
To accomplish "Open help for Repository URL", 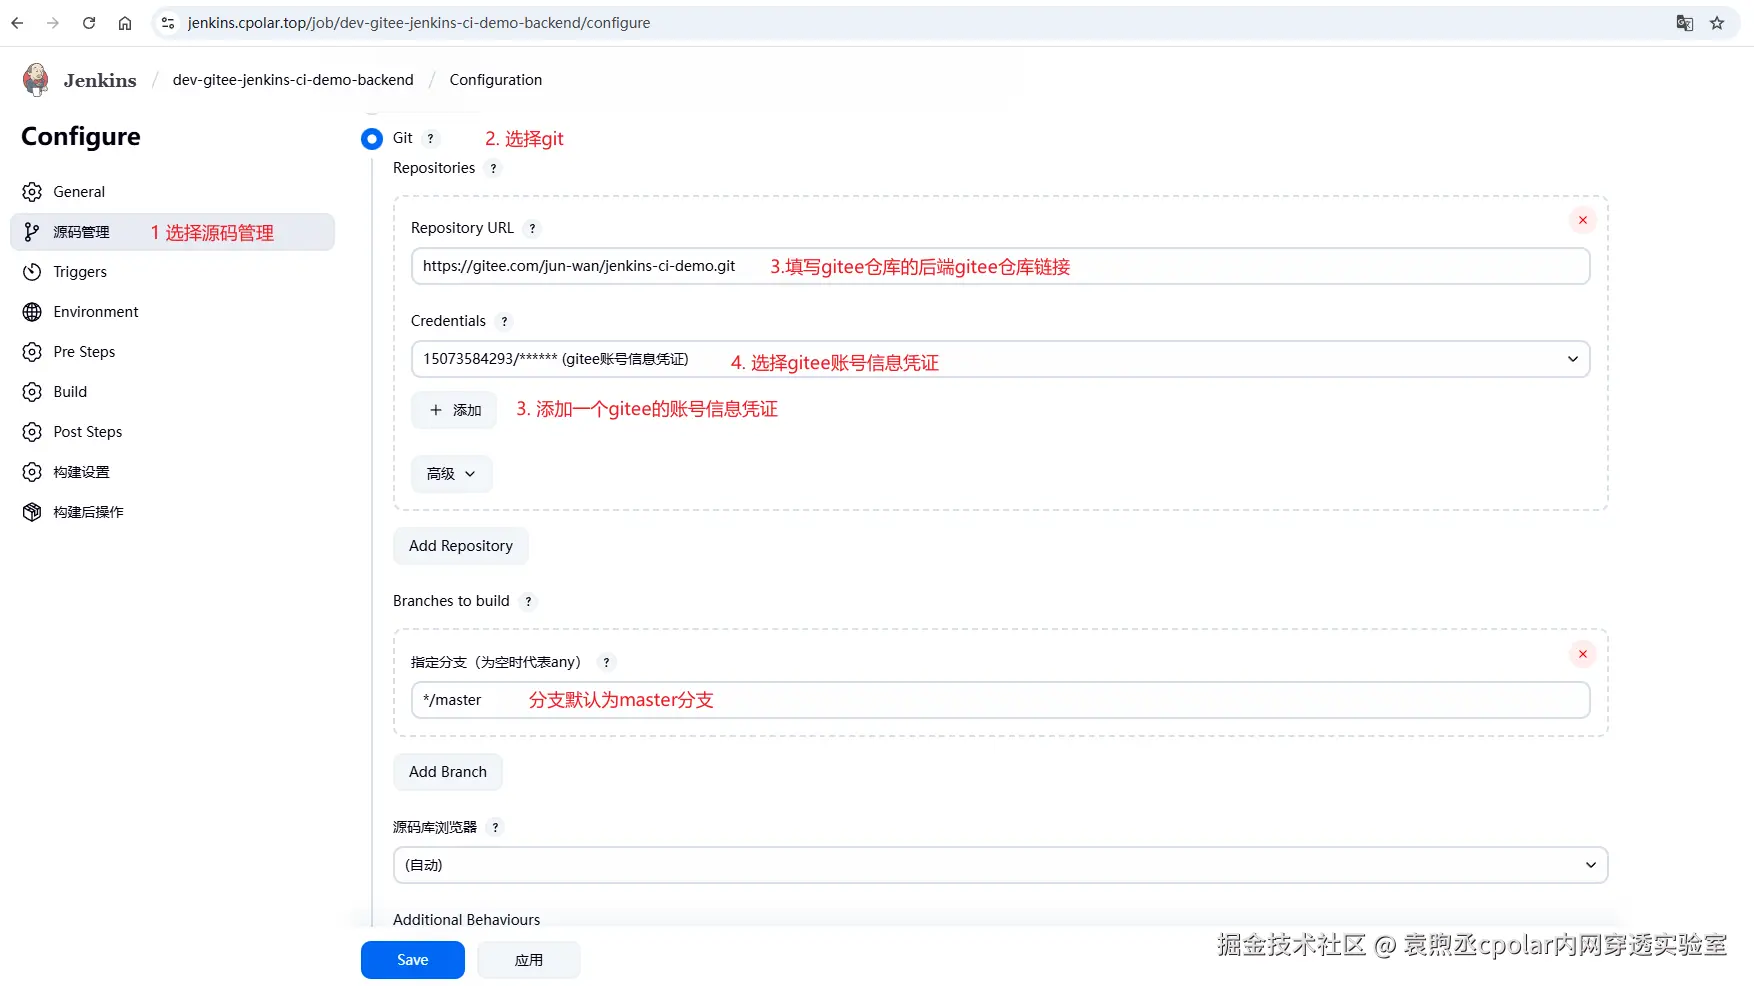I will tap(532, 229).
